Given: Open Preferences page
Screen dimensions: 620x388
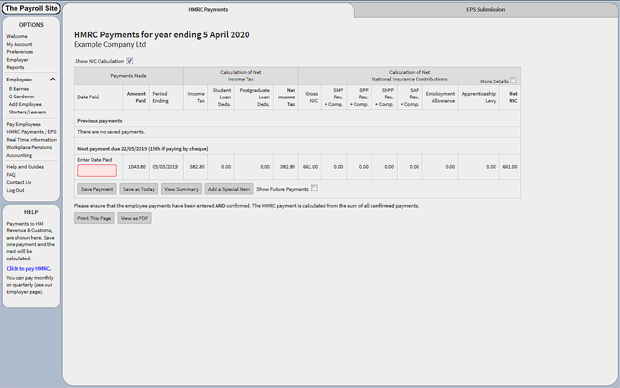Looking at the screenshot, I should point(20,52).
